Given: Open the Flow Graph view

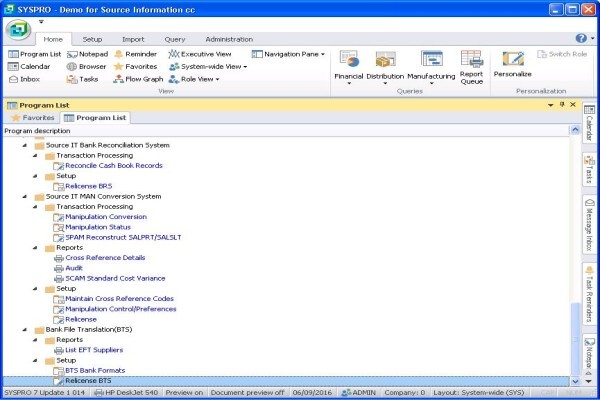Looking at the screenshot, I should click(x=138, y=79).
